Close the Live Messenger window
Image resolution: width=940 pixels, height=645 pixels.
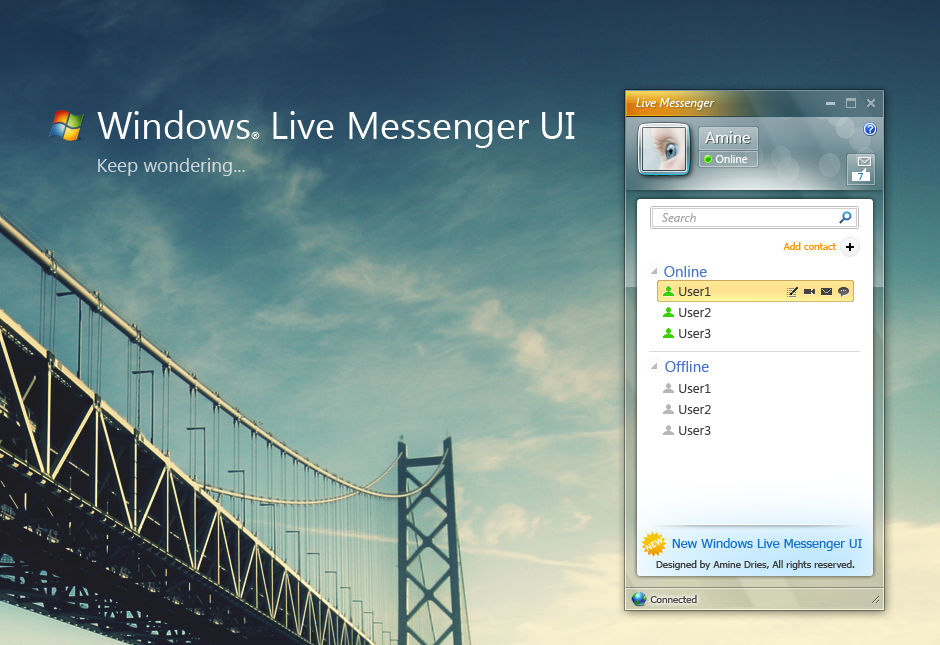[871, 103]
